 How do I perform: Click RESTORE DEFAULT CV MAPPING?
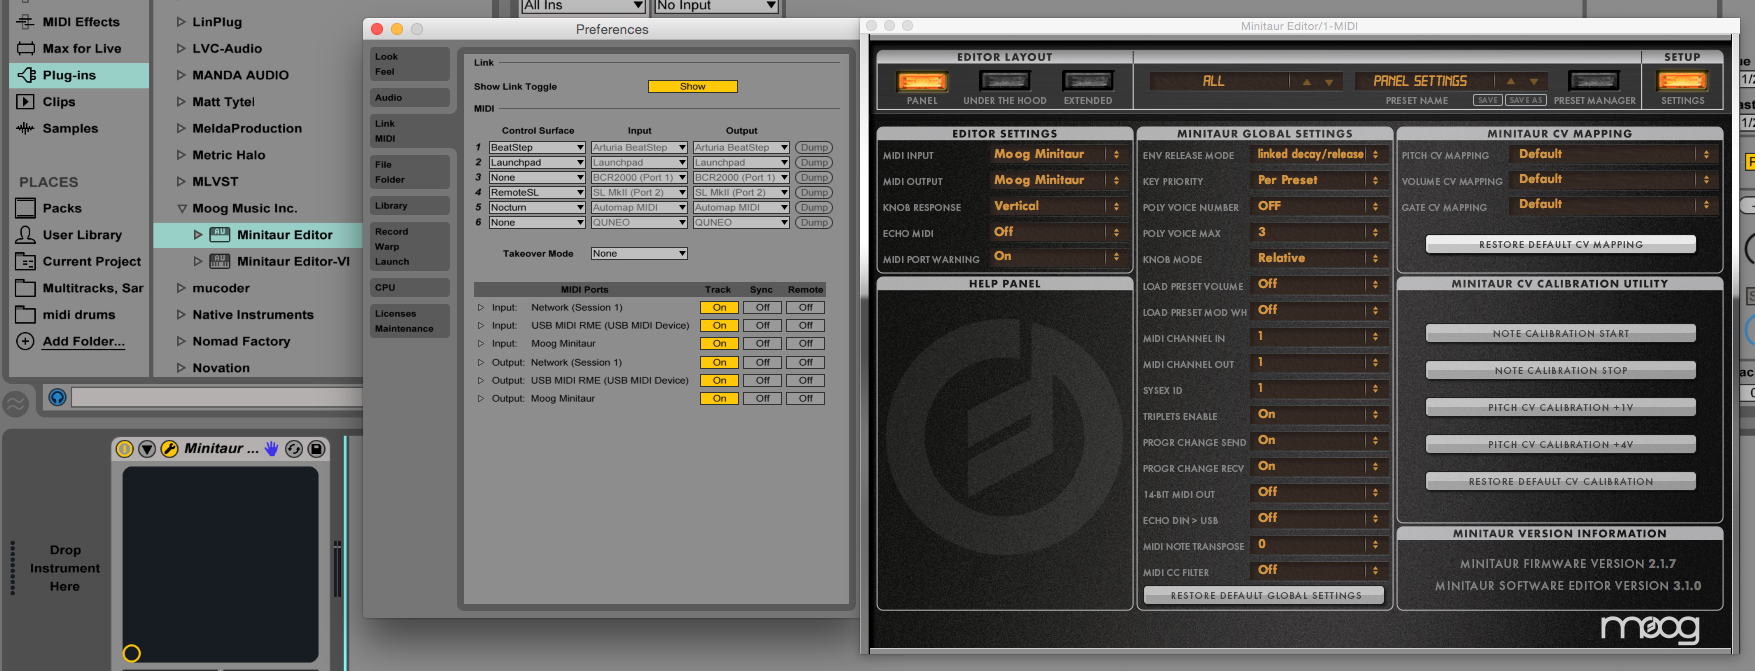tap(1561, 244)
